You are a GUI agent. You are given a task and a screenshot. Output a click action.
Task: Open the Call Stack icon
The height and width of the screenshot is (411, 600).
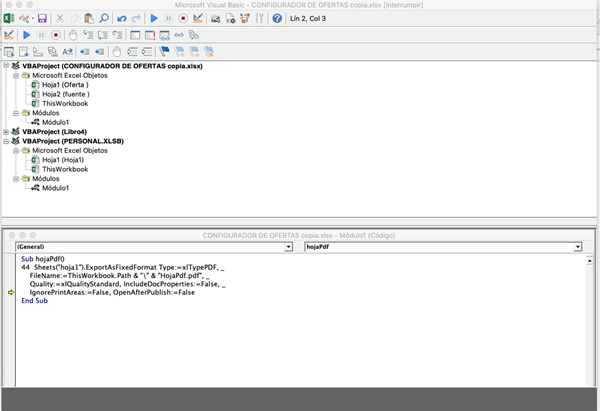tap(194, 35)
